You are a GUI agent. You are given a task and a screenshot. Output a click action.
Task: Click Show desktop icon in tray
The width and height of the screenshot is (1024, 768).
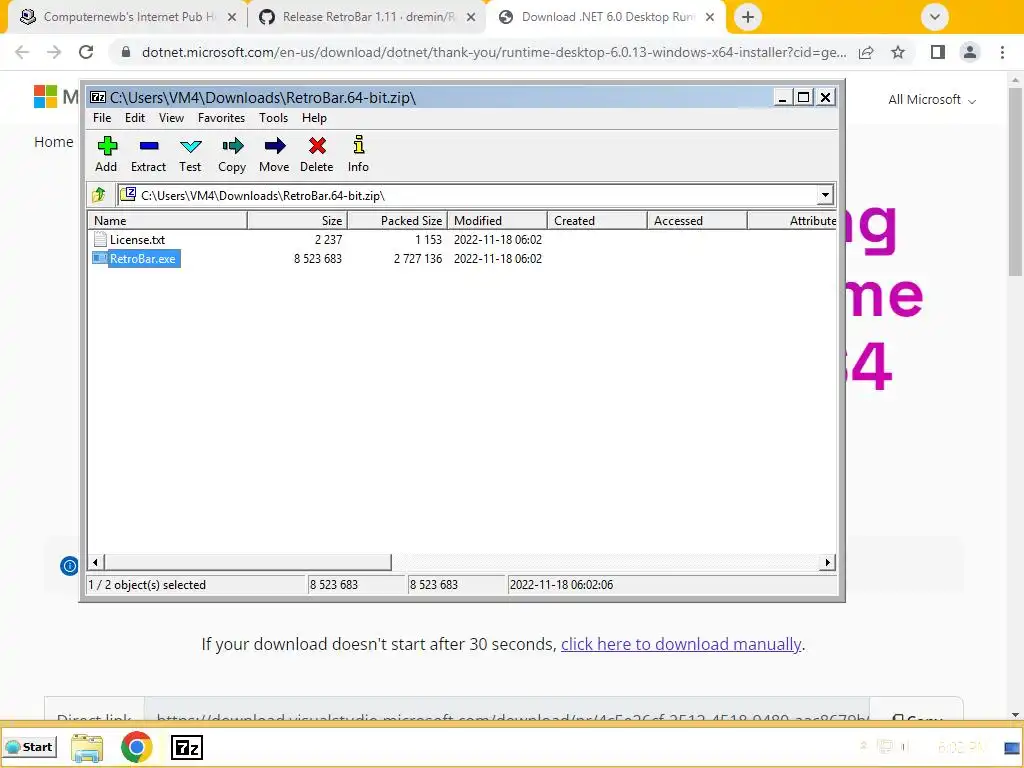pos(1012,748)
